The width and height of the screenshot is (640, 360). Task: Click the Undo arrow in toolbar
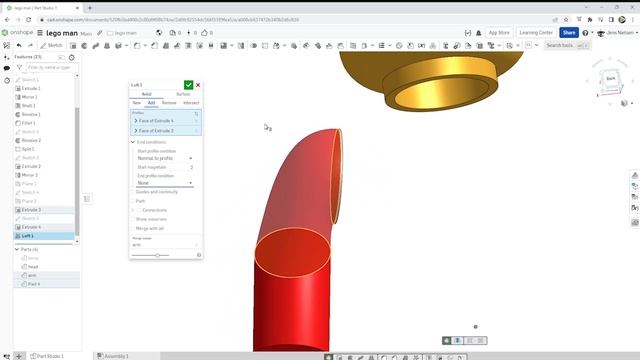tap(19, 45)
